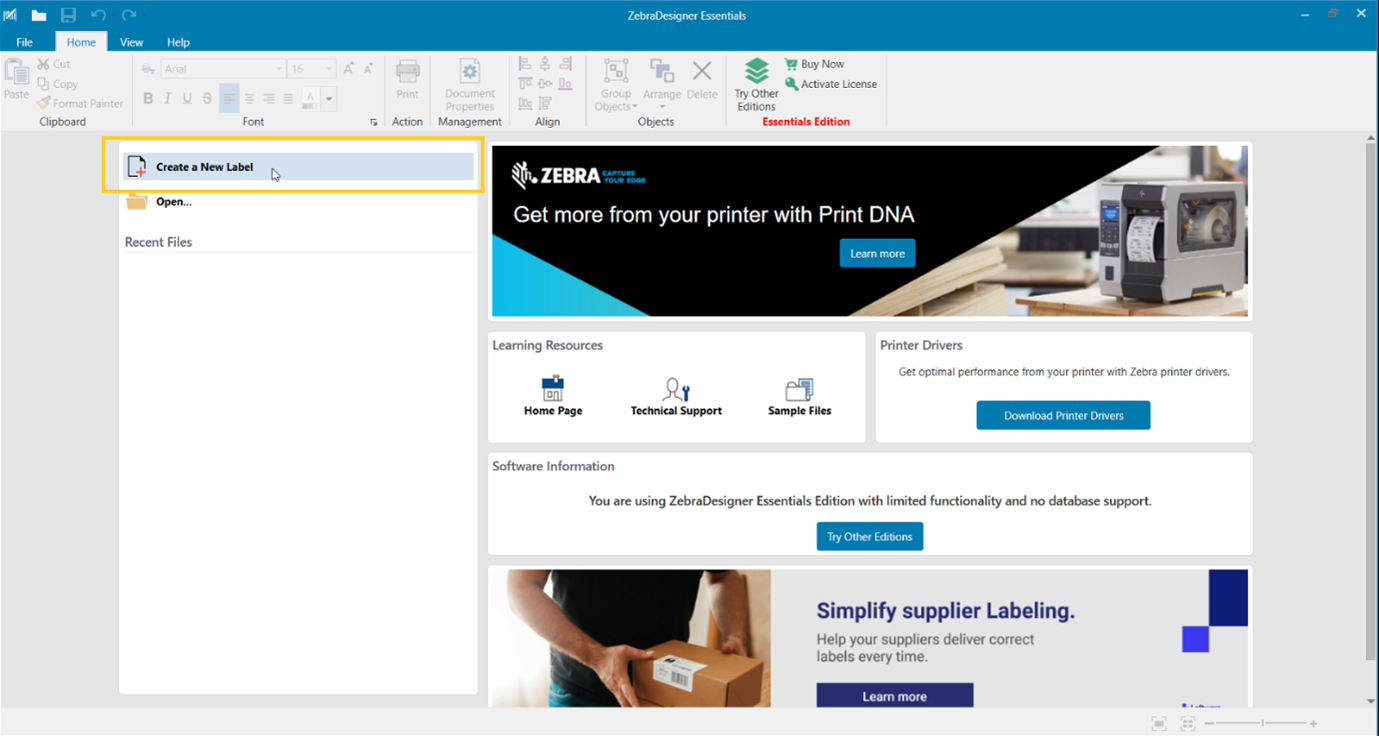Toggle italic text formatting

(167, 98)
